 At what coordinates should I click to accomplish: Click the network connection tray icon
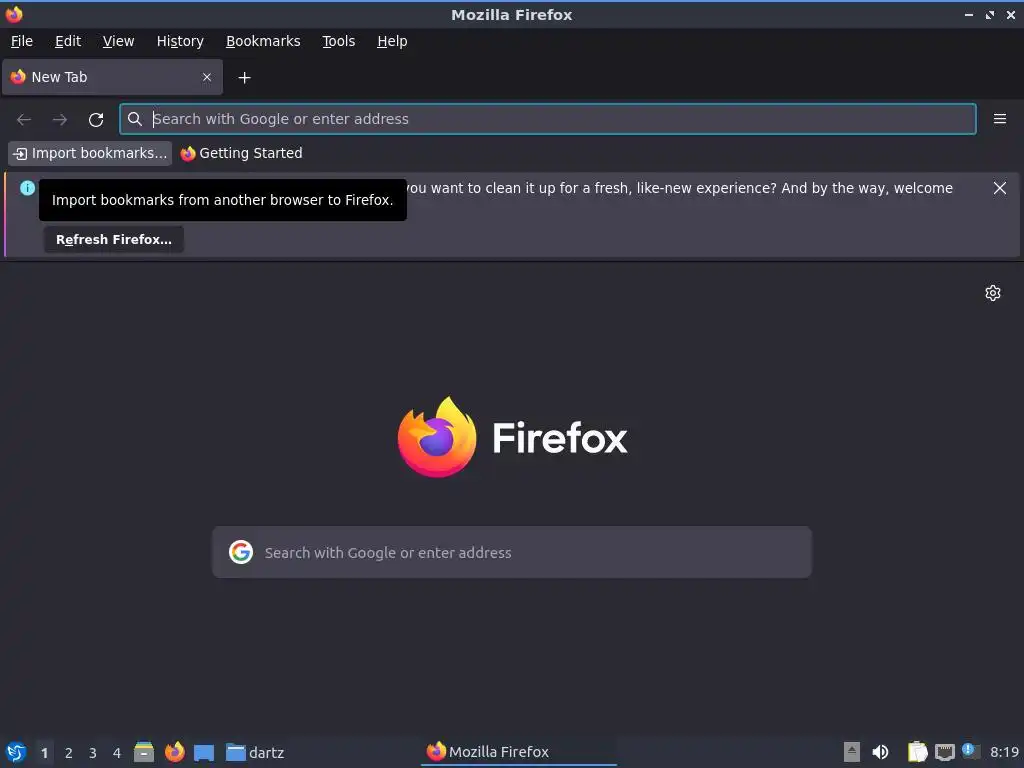coord(944,752)
